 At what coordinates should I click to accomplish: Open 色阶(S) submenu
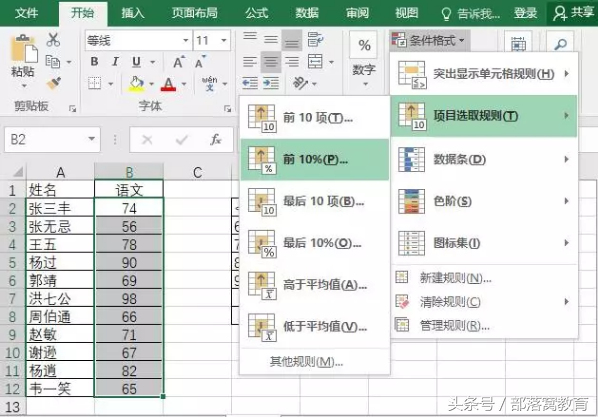point(484,201)
